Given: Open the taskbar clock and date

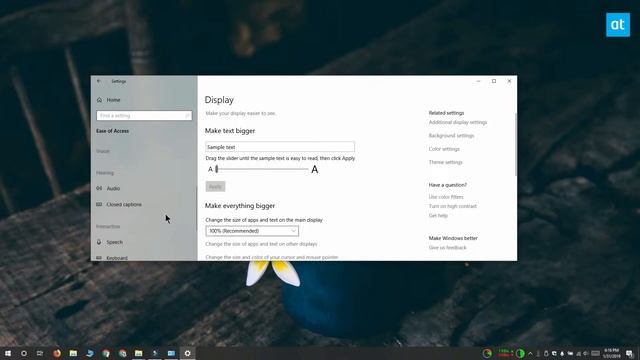Looking at the screenshot, I should coord(611,353).
